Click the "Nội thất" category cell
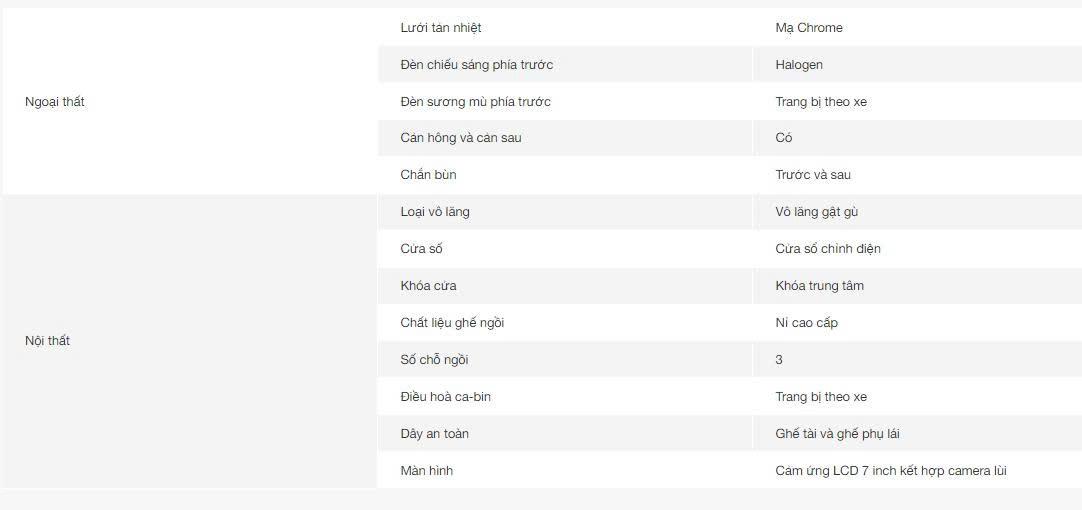1082x510 pixels. pyautogui.click(x=48, y=341)
